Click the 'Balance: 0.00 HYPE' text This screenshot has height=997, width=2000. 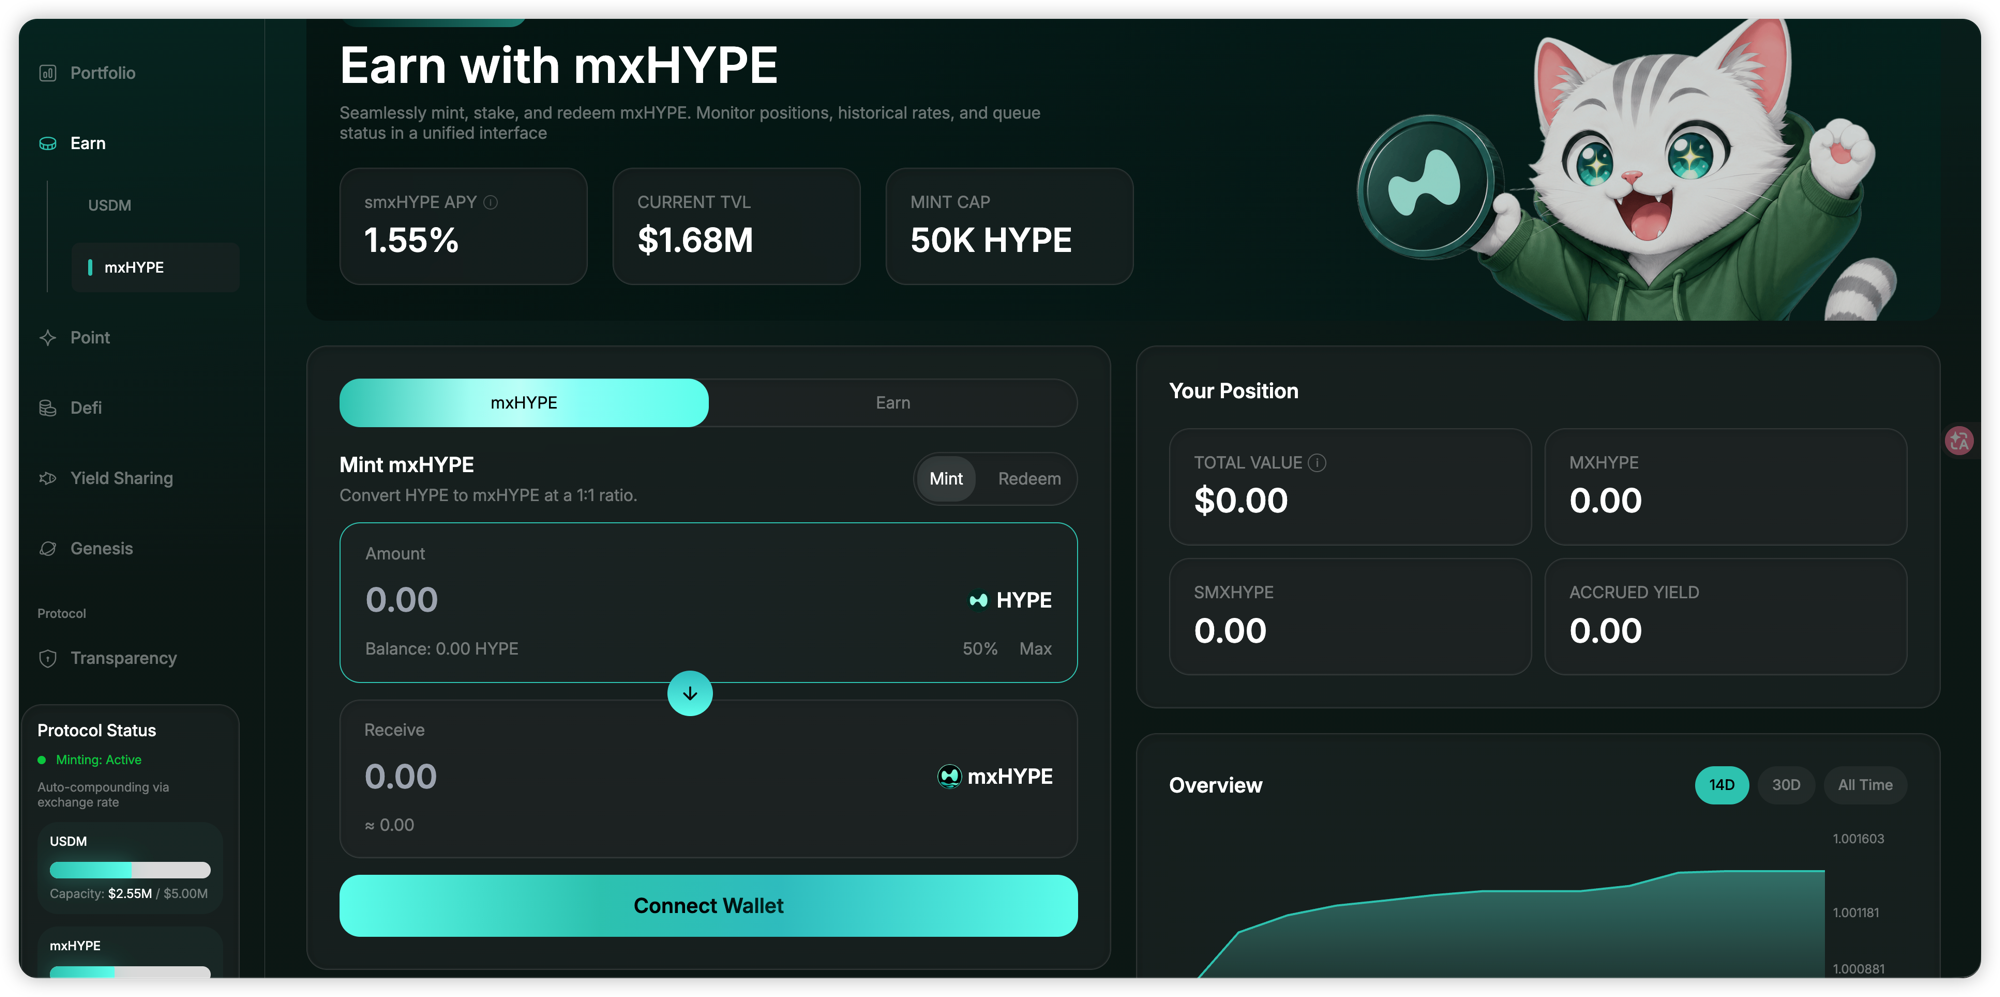(441, 649)
